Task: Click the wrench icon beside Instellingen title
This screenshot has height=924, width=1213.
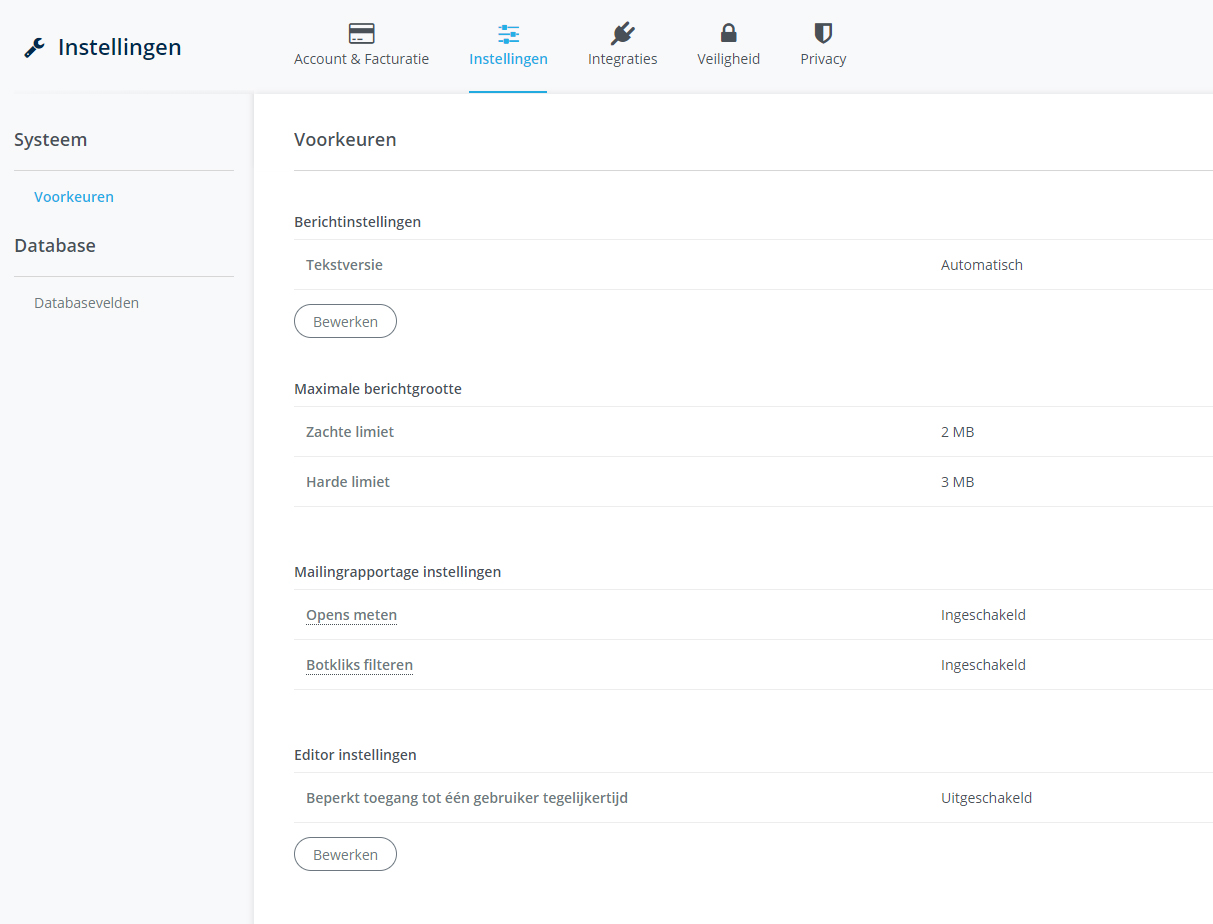Action: (x=35, y=48)
